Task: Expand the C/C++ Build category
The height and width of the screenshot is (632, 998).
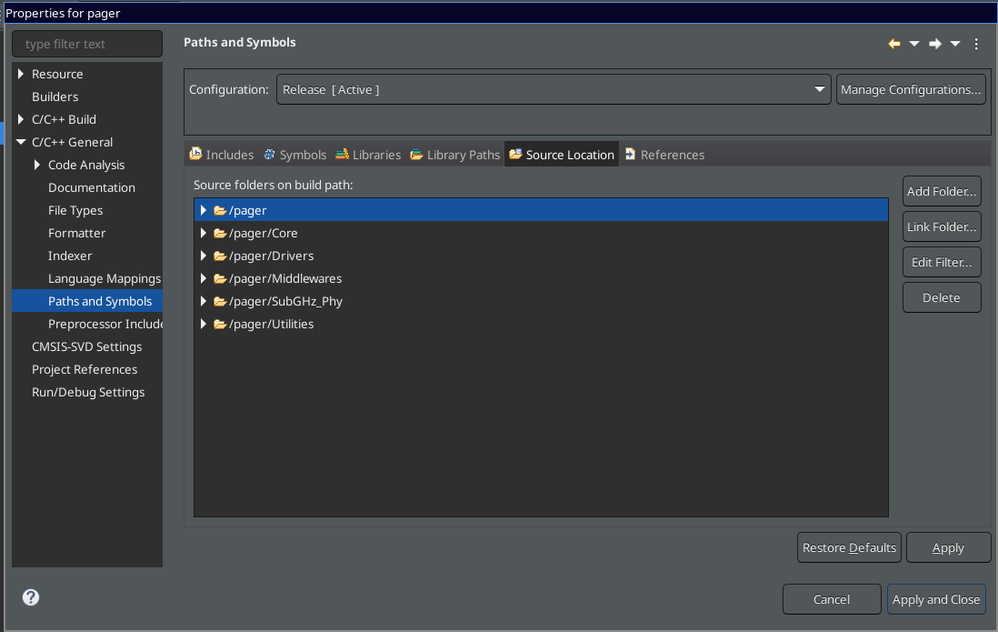Action: pyautogui.click(x=20, y=119)
